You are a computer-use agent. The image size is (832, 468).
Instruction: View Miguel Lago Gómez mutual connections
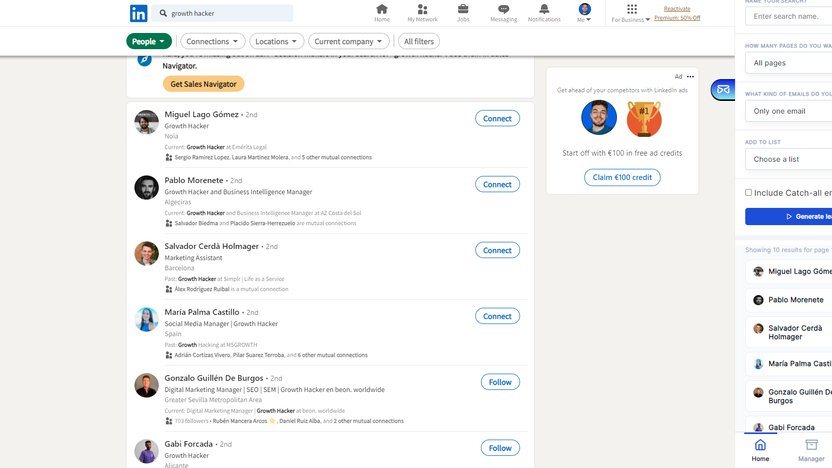coord(273,157)
